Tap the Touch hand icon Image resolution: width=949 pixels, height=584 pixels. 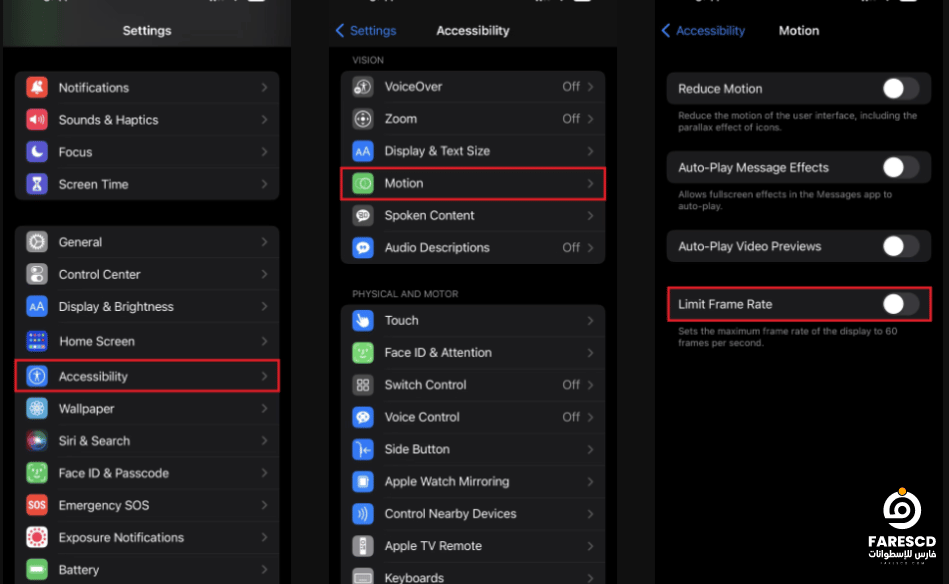pos(363,320)
